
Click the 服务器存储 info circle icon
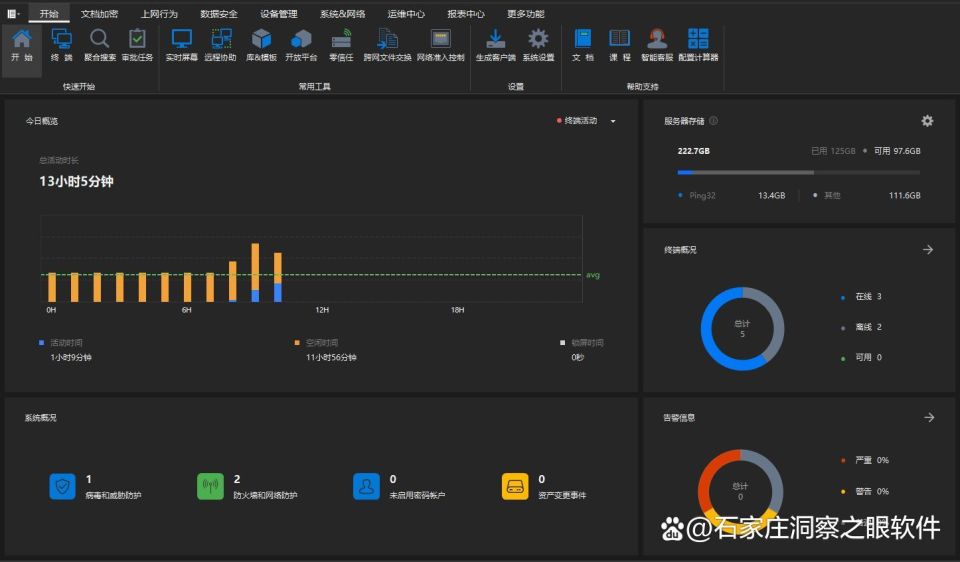point(713,121)
